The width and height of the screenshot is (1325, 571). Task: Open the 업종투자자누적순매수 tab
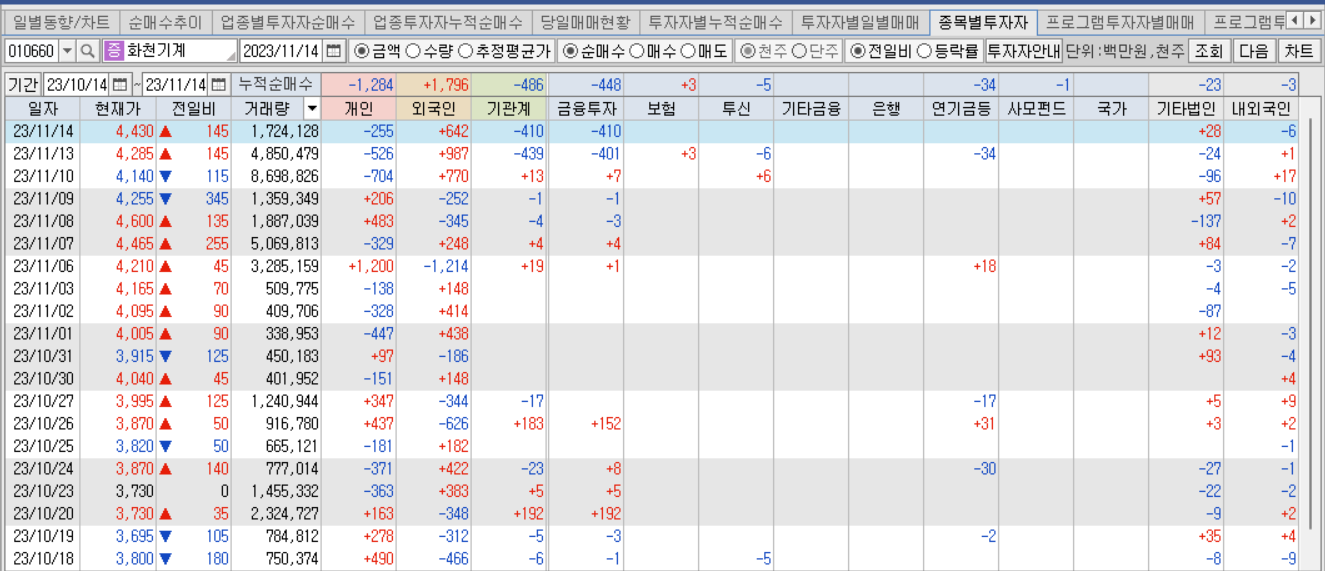[447, 21]
